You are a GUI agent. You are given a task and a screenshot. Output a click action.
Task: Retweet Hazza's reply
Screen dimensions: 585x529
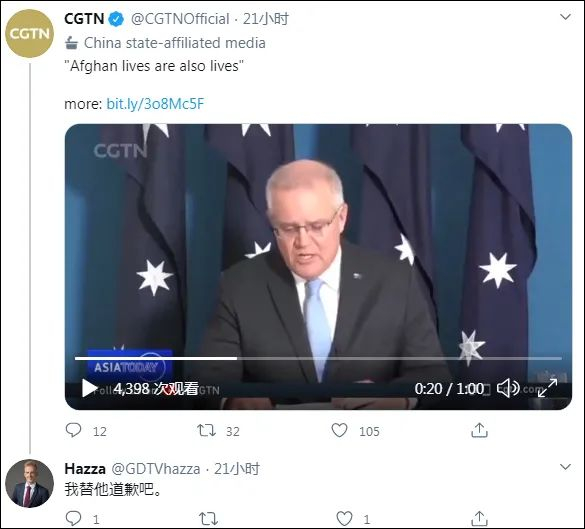click(208, 519)
